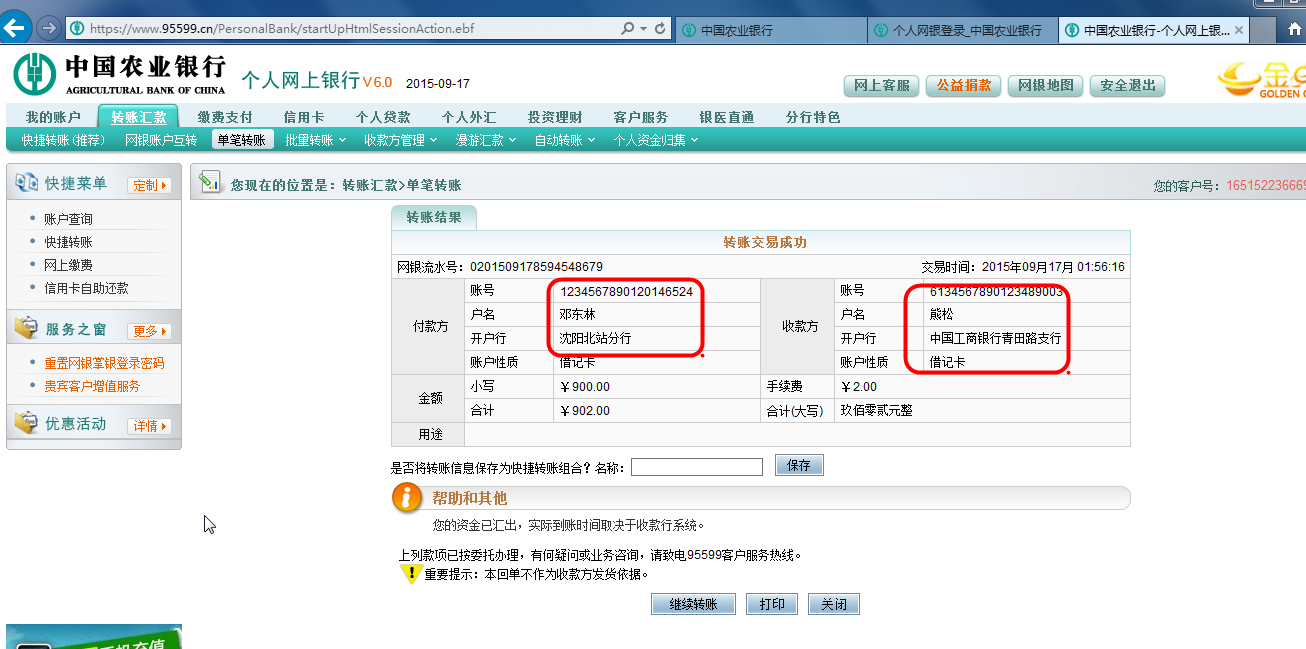Click the 服务之窗 panel icon
This screenshot has height=649, width=1306.
pyautogui.click(x=26, y=328)
